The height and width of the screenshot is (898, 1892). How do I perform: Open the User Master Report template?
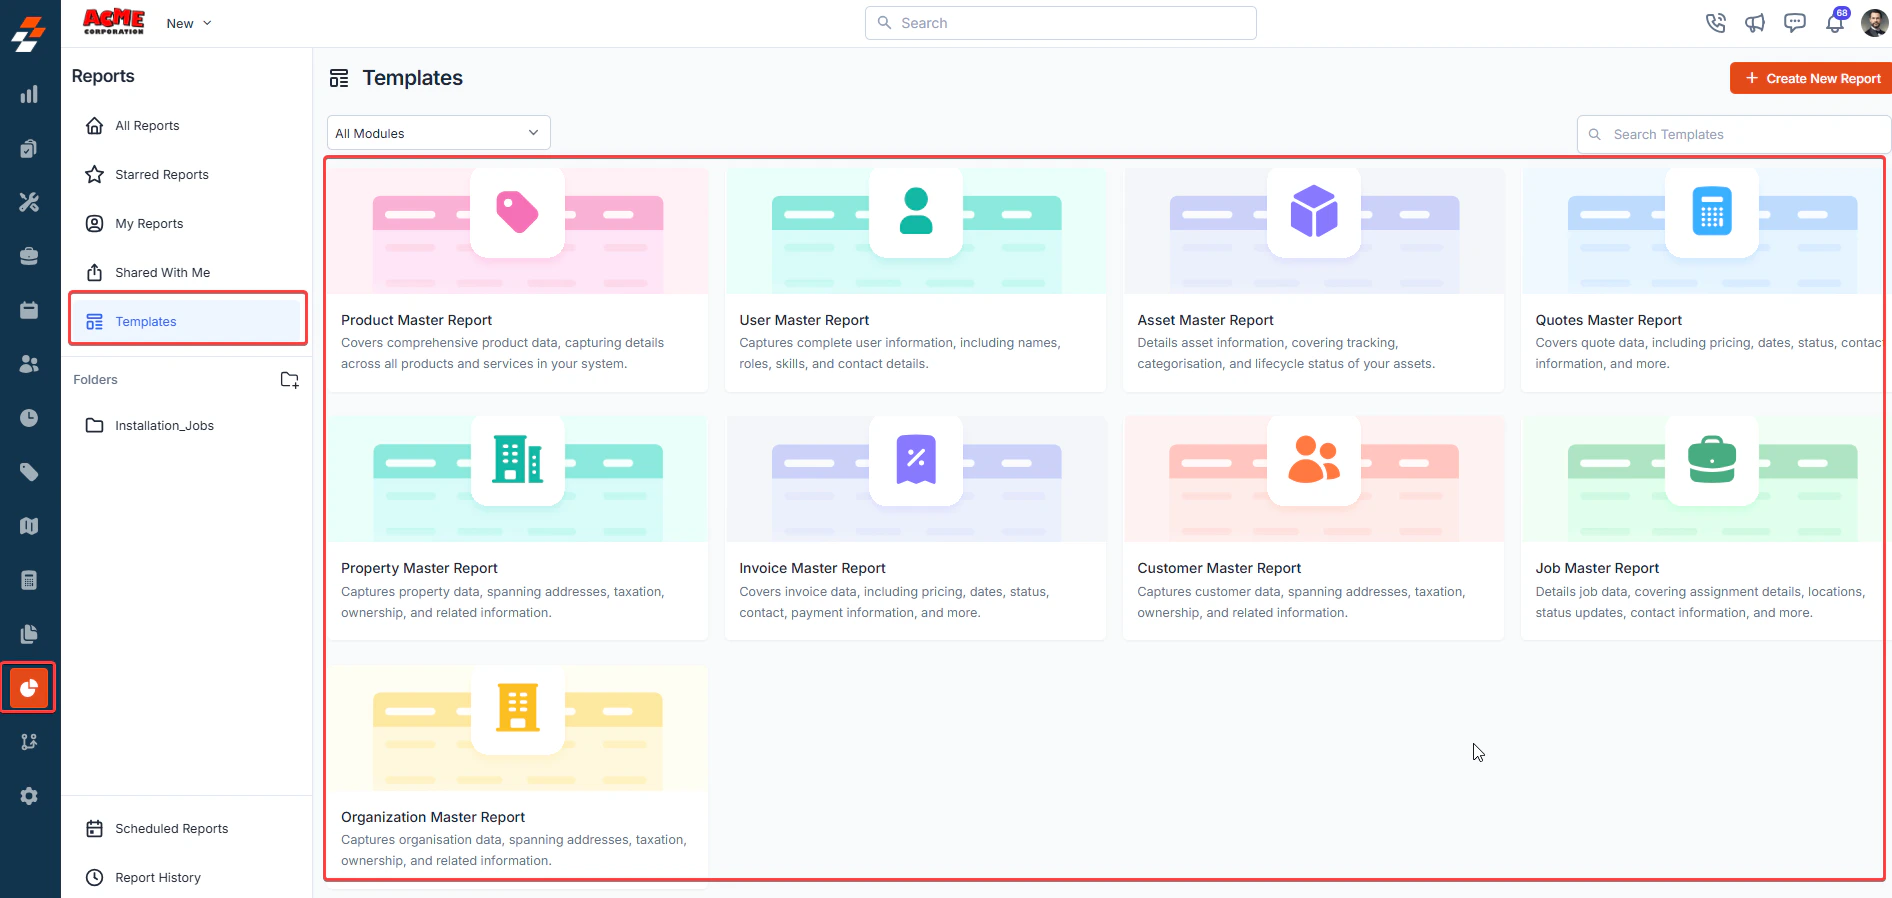coord(916,279)
